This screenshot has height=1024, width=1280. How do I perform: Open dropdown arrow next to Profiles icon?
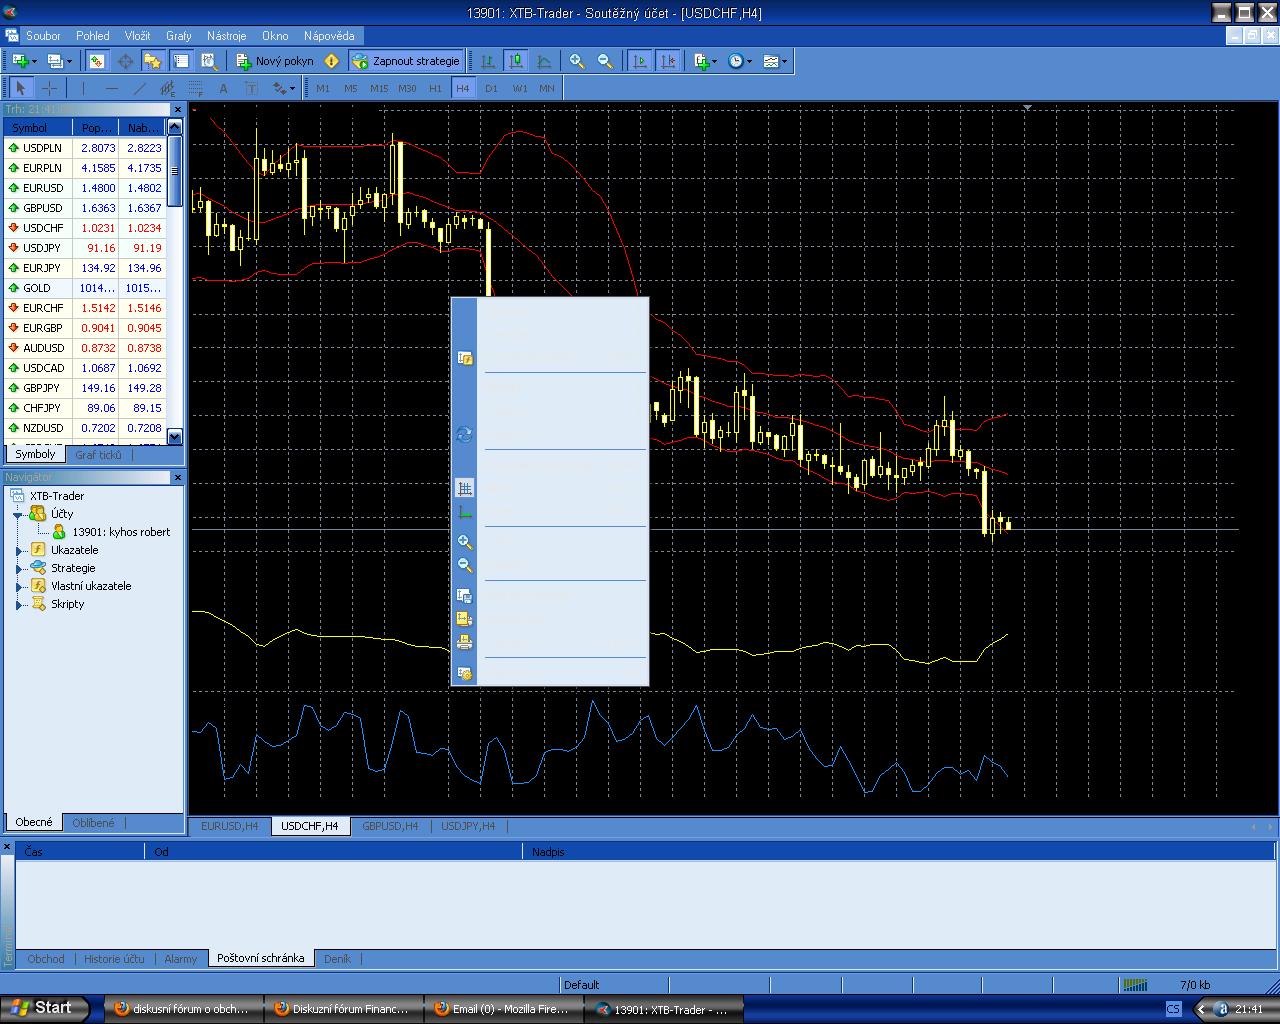[x=69, y=61]
